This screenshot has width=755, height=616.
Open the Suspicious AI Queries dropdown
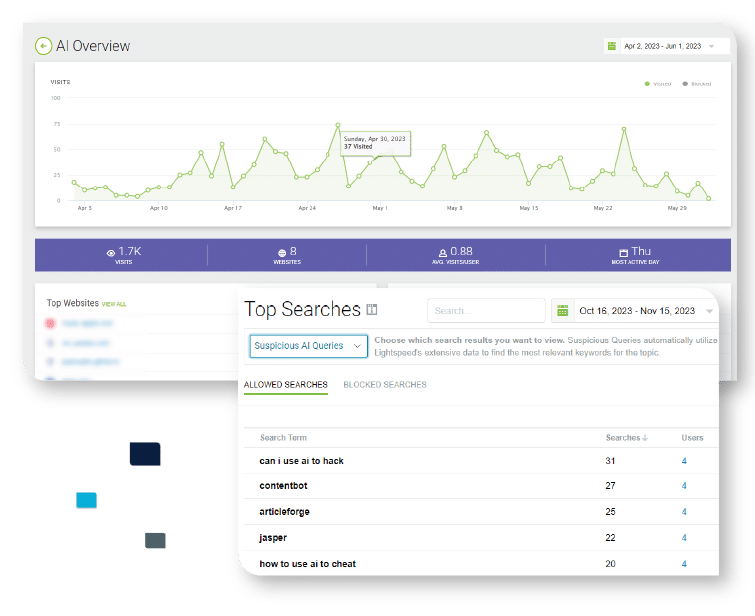[309, 346]
